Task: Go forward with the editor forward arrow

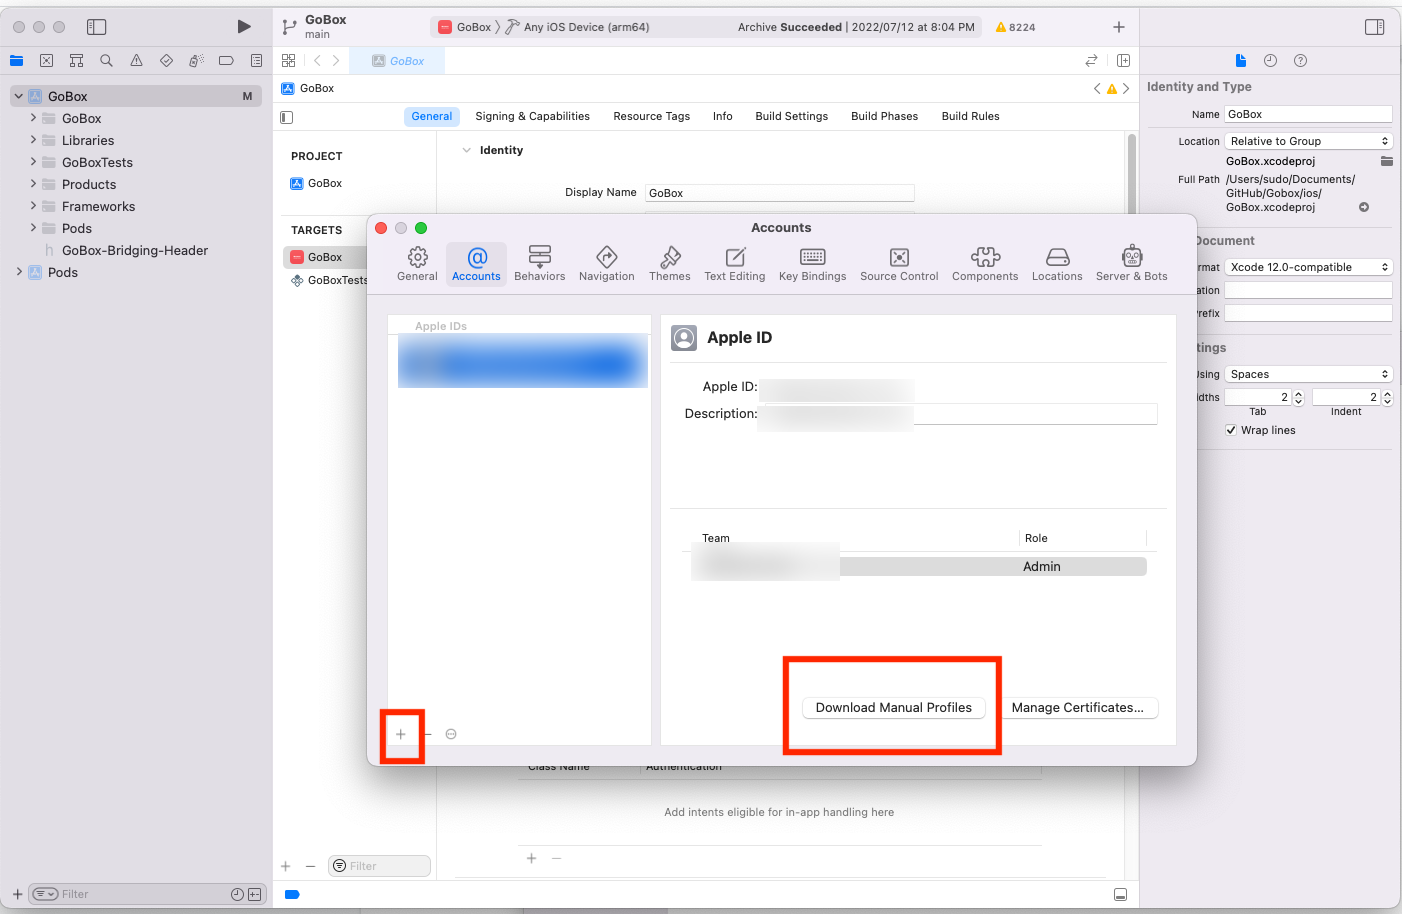Action: point(336,61)
